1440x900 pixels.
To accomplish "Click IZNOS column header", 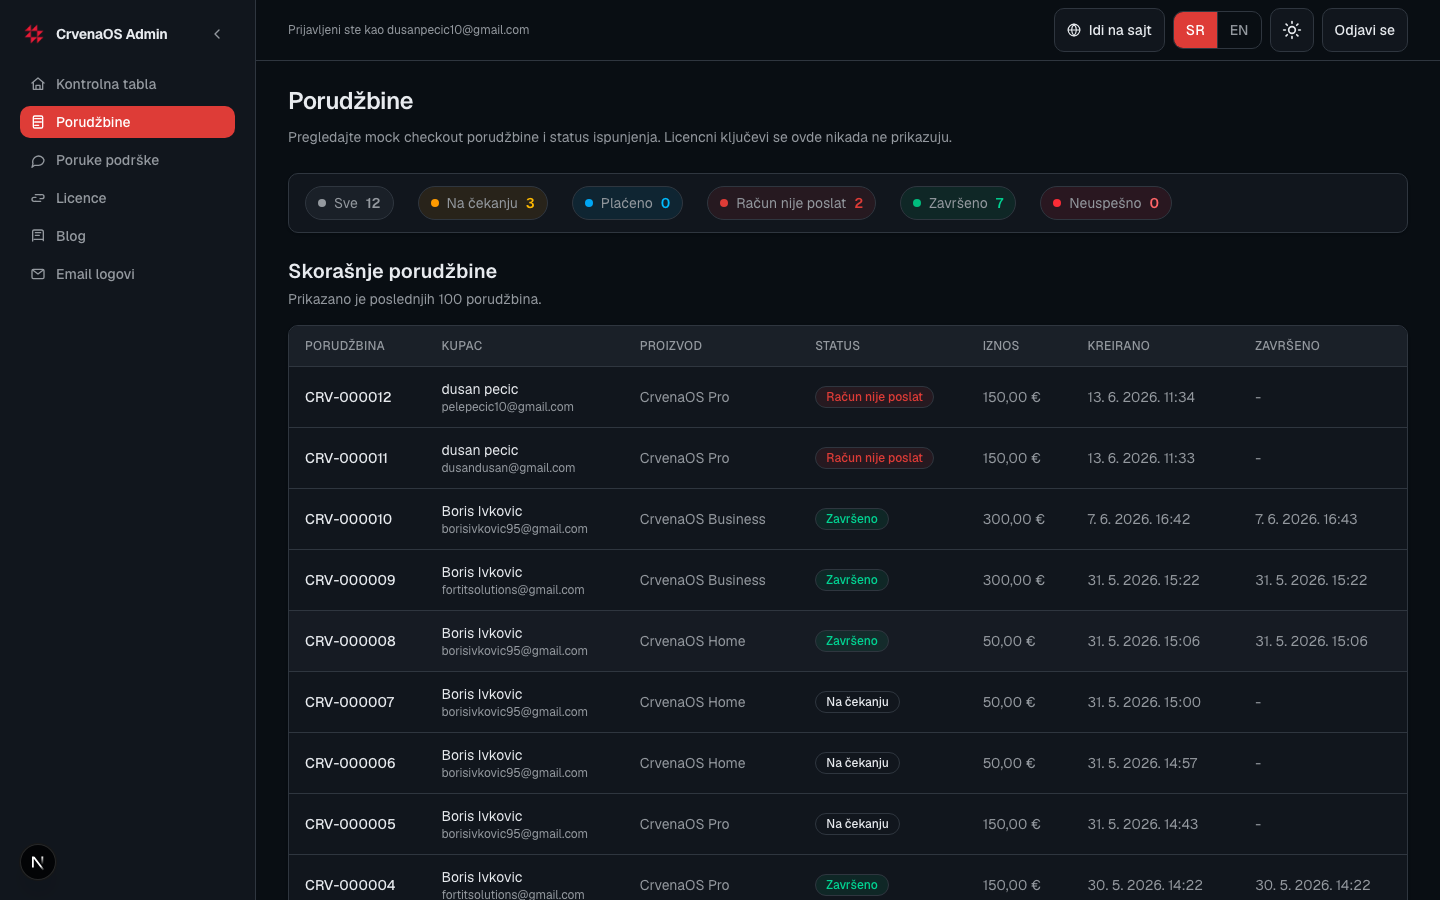I will [x=1001, y=346].
